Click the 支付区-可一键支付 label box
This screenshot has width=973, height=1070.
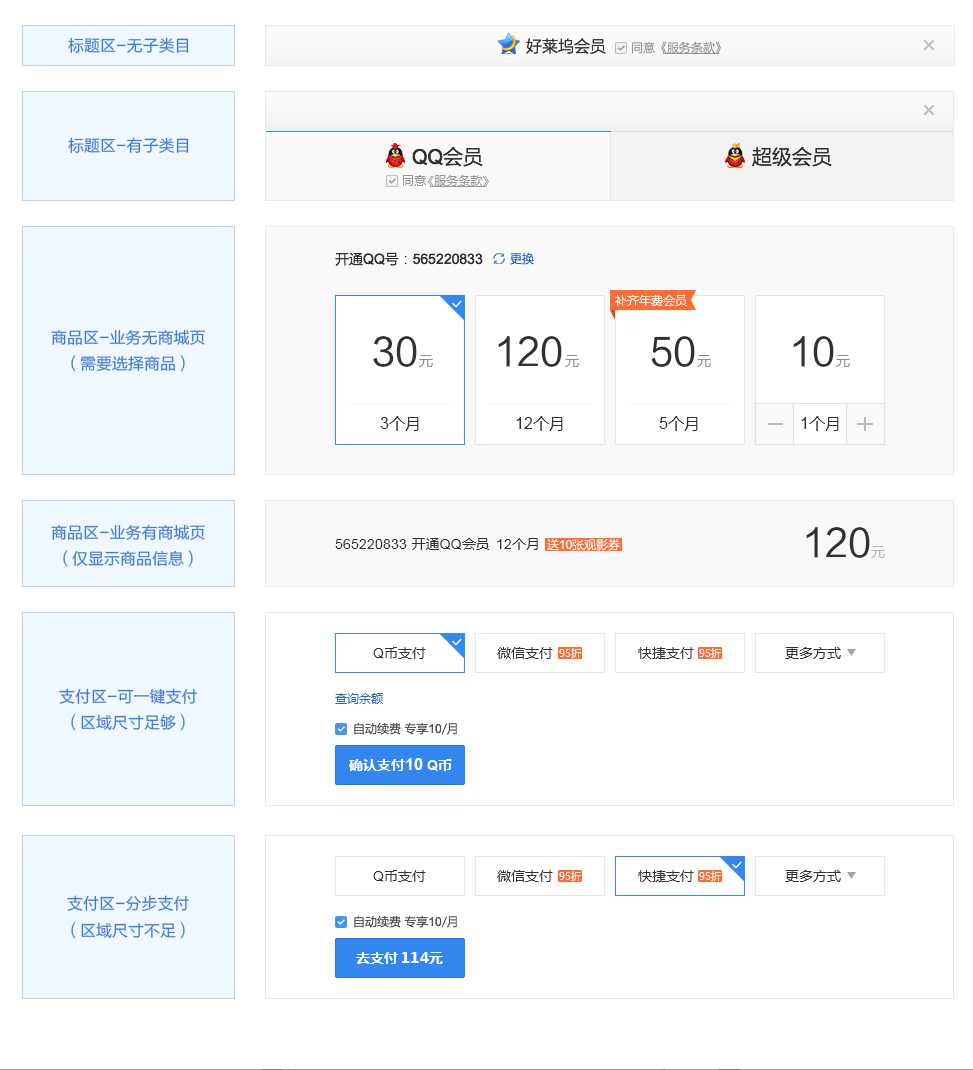[x=128, y=709]
